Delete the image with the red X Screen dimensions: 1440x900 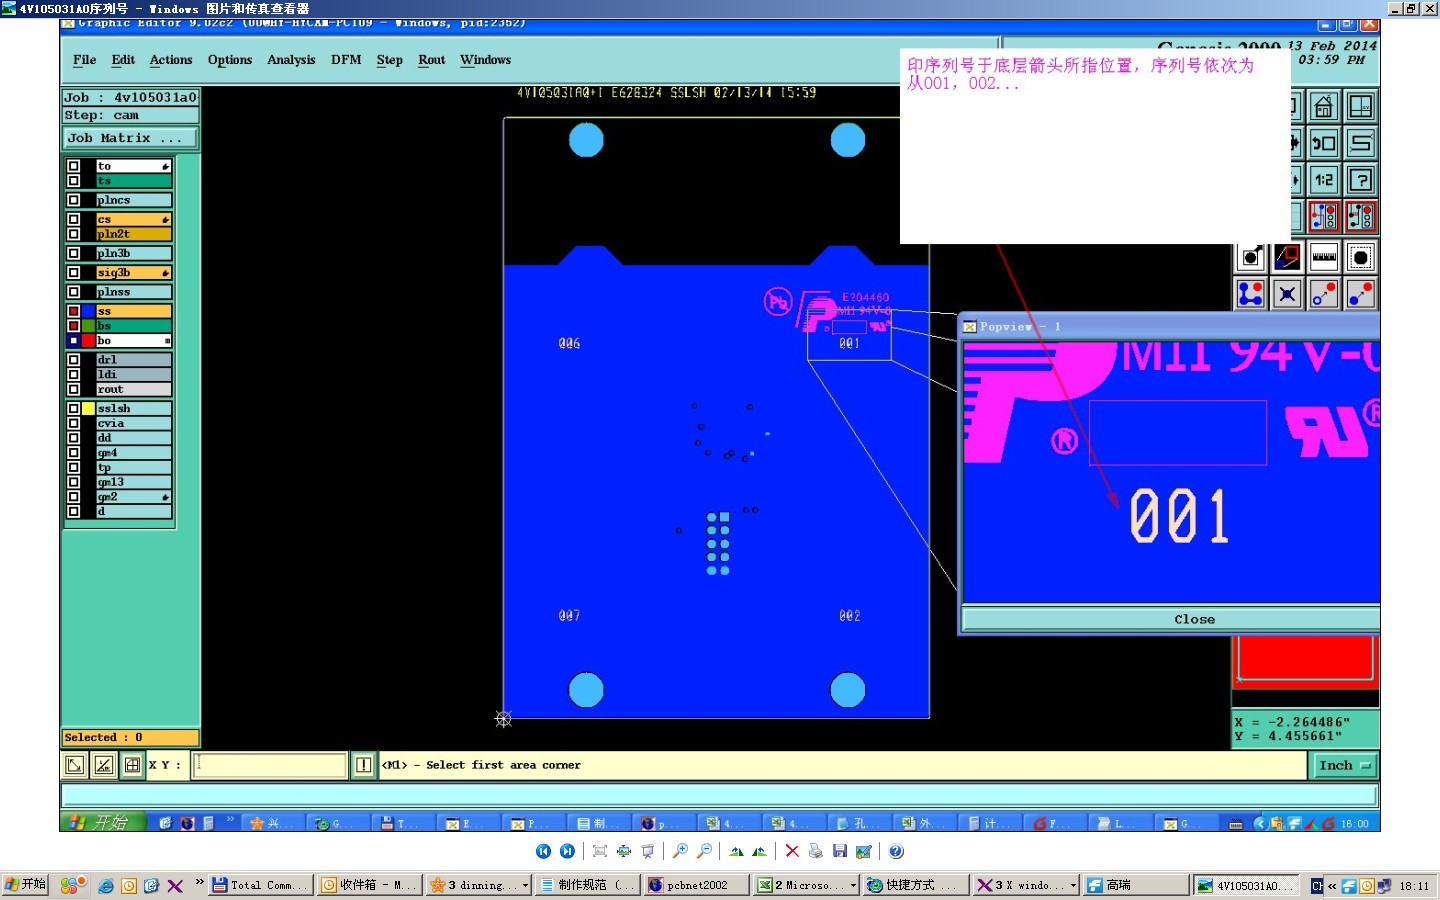[792, 851]
